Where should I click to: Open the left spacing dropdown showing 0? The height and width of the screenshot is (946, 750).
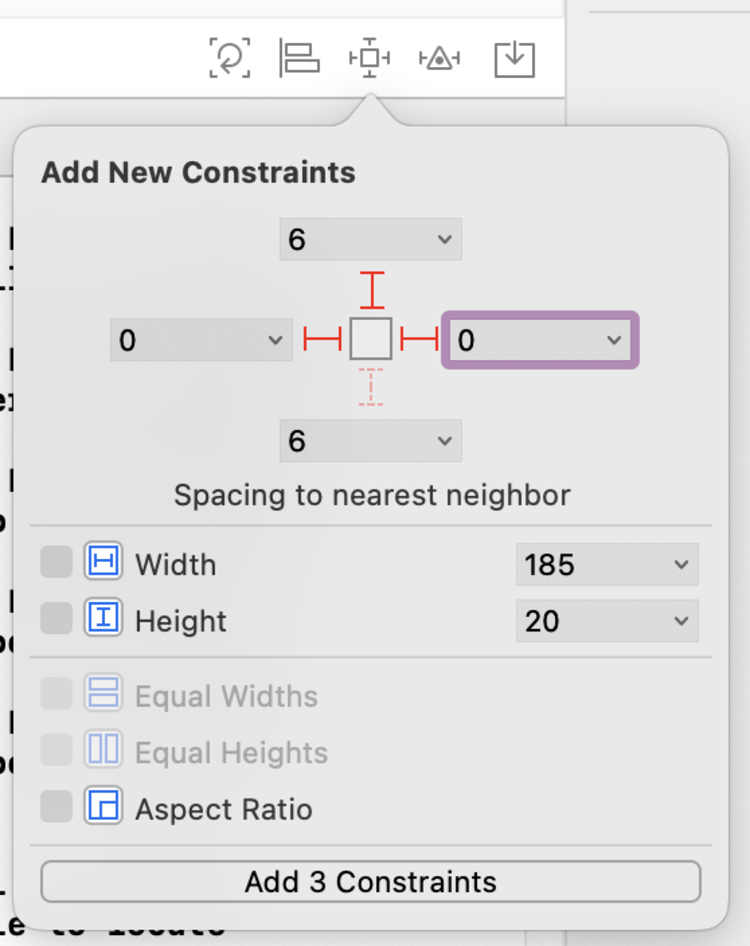pos(200,340)
